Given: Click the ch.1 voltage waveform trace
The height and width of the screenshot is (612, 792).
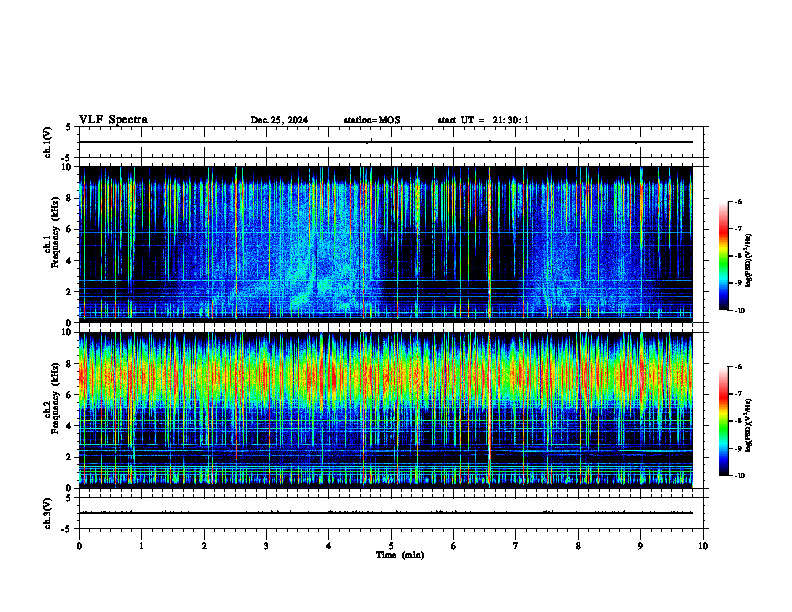Looking at the screenshot, I should coord(385,142).
